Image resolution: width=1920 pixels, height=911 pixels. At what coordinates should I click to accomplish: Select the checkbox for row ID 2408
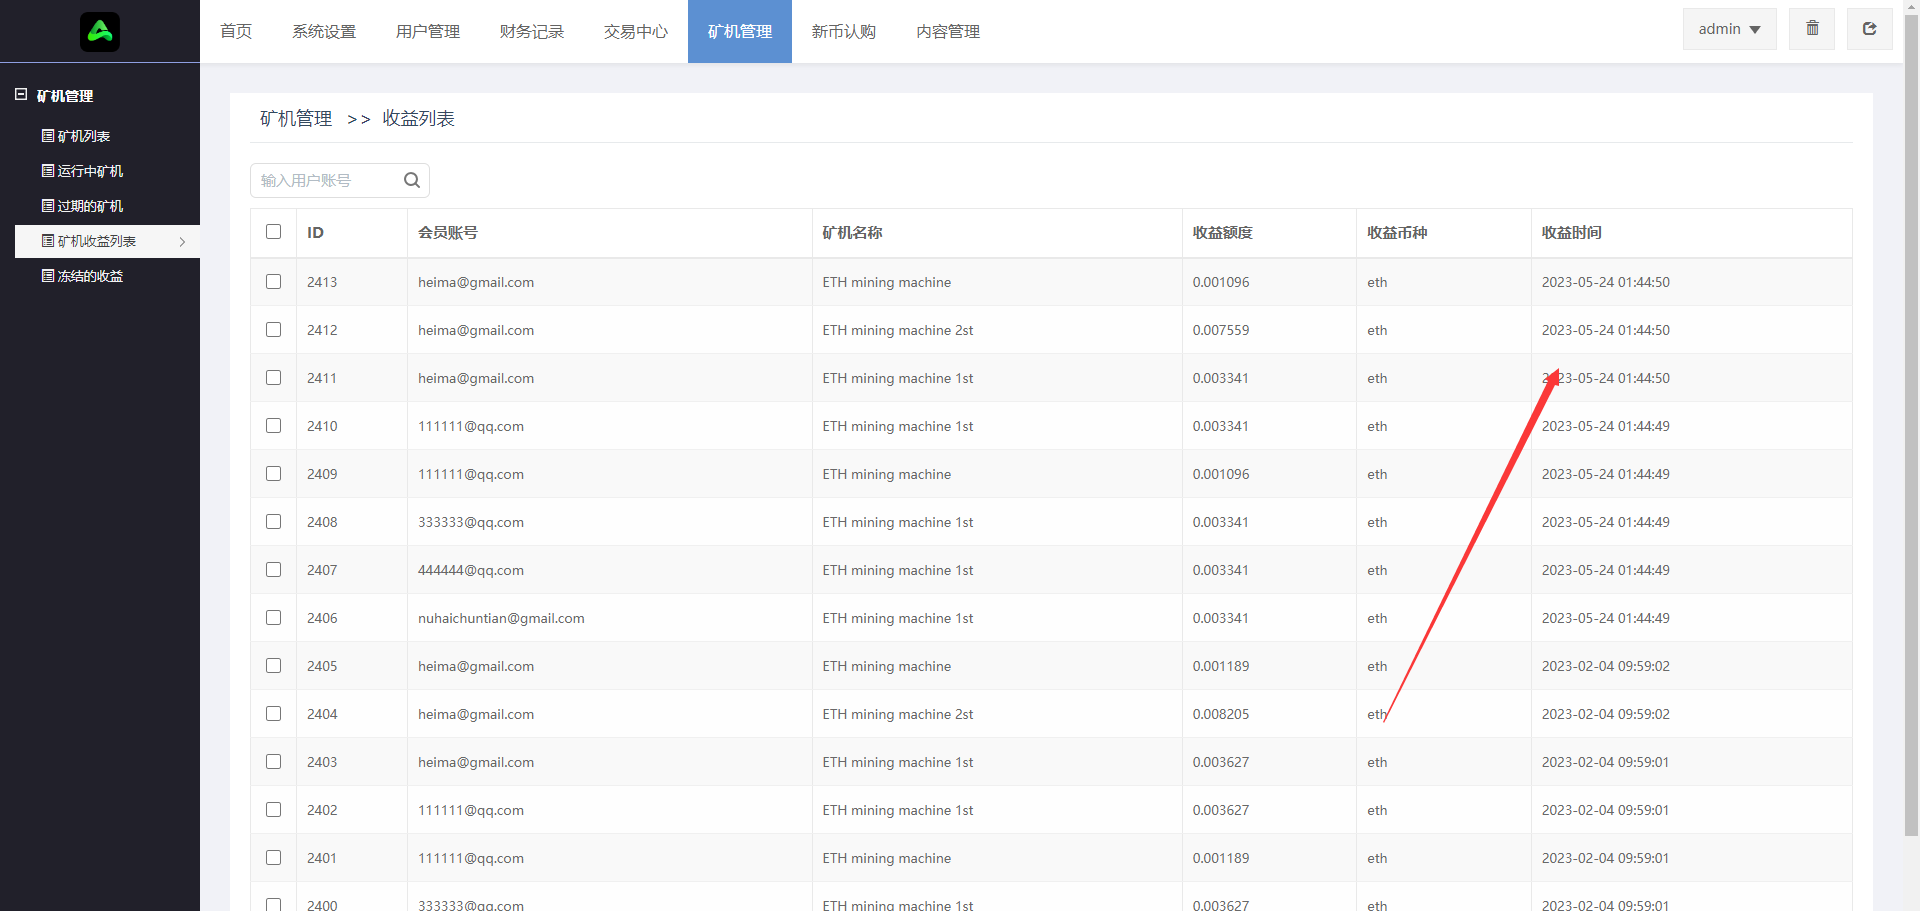click(274, 522)
